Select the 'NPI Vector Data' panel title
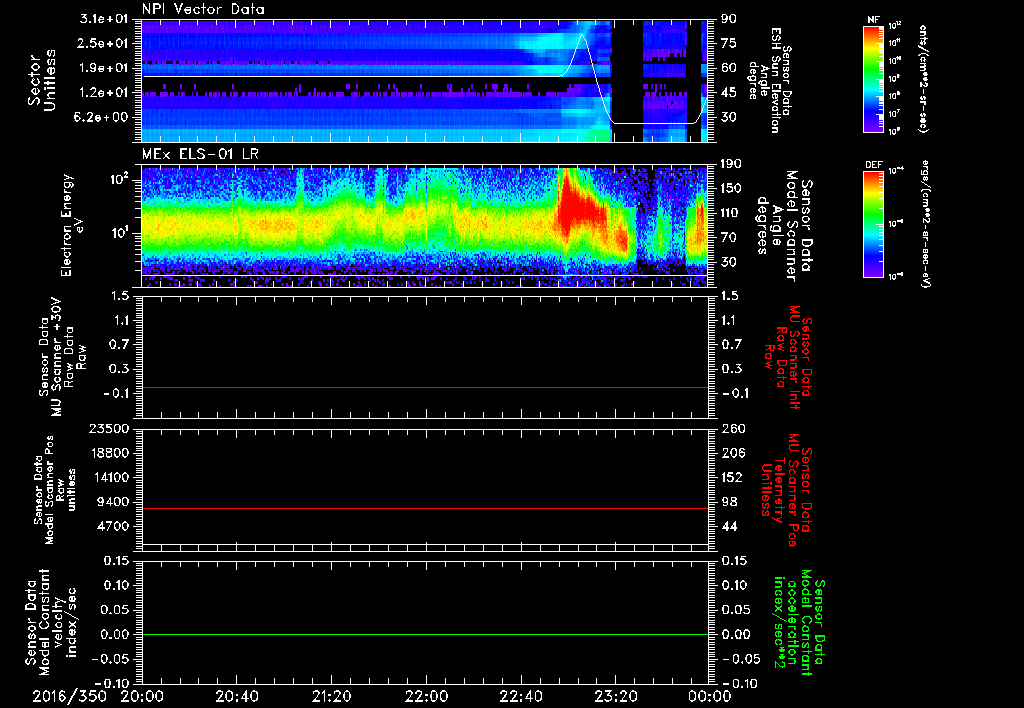1024x708 pixels. tap(203, 9)
